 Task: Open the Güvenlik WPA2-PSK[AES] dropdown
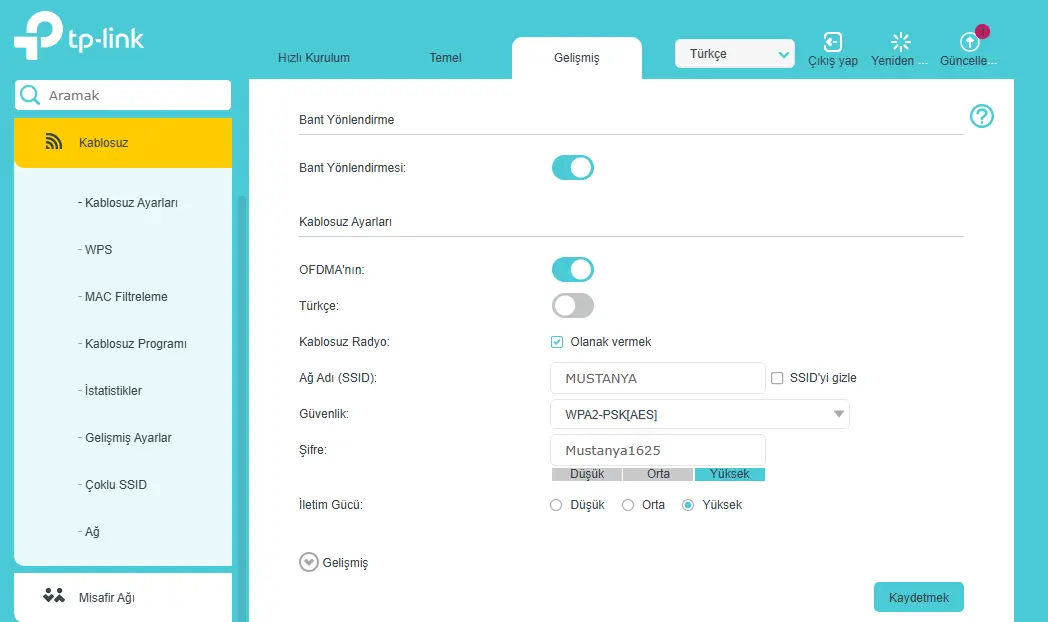(700, 414)
